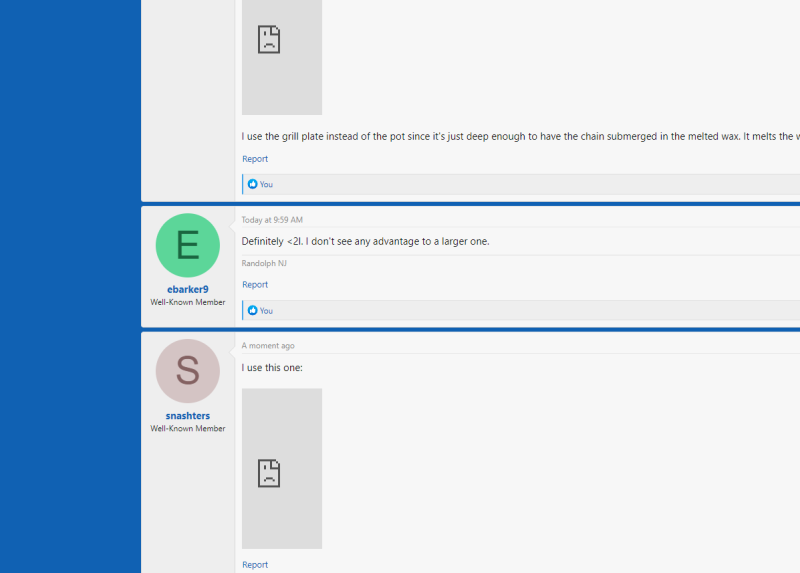
Task: Click "You" in ebarker9's likes bar
Action: 266,310
